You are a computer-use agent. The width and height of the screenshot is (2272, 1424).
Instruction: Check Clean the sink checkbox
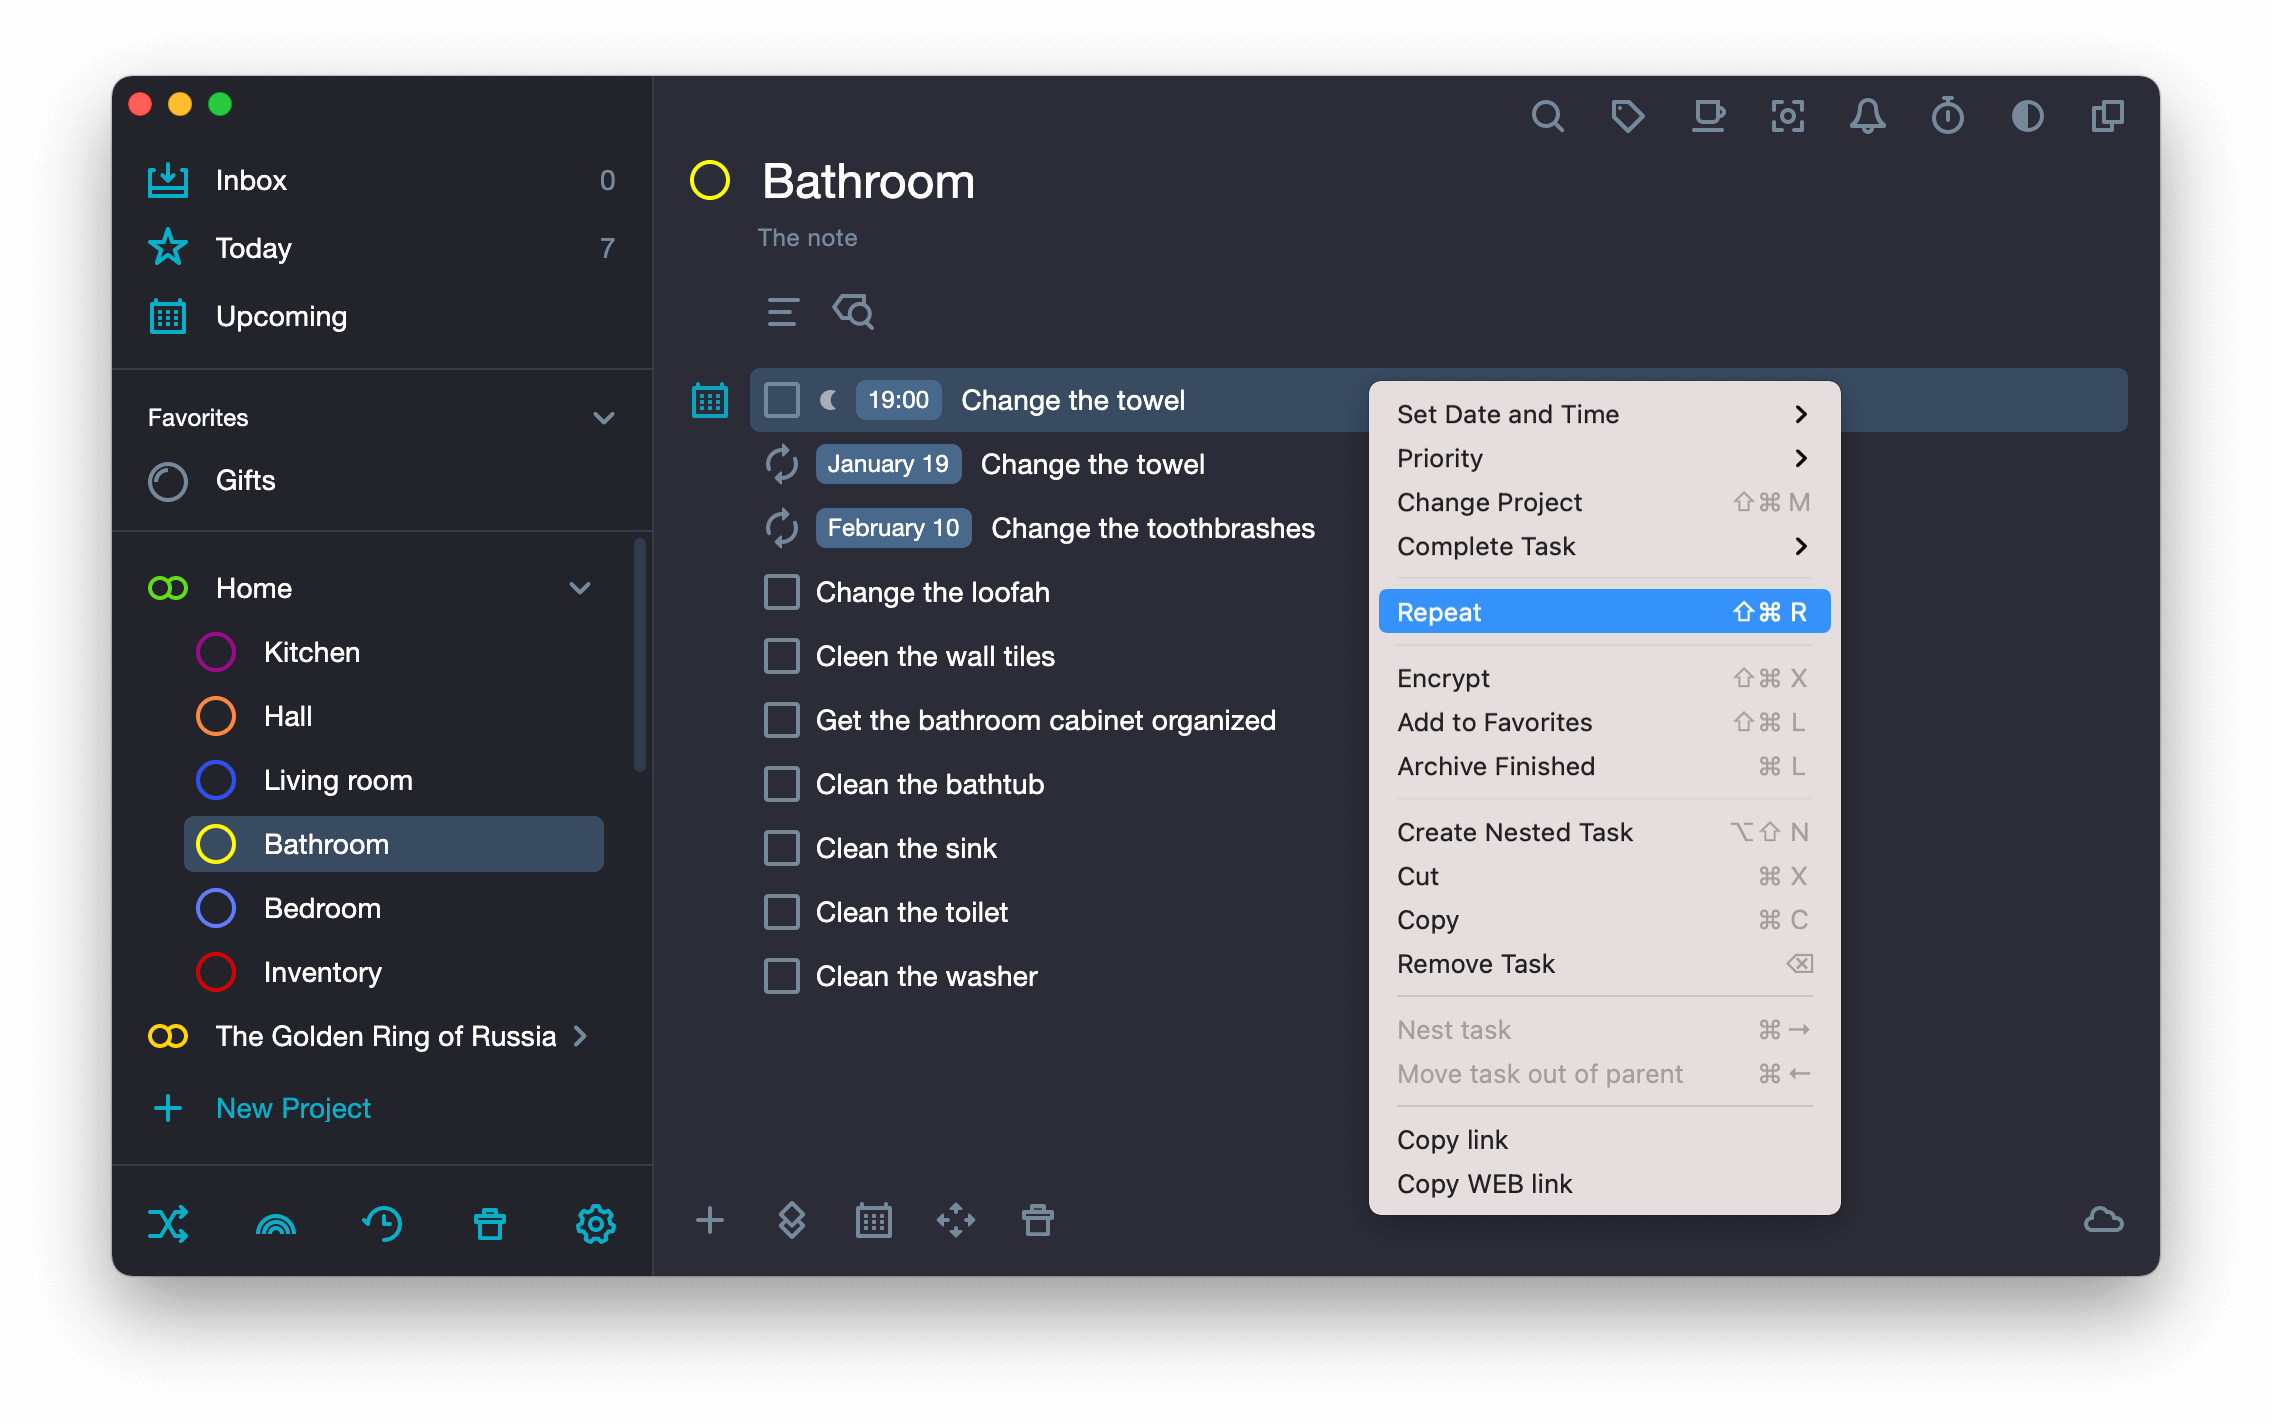tap(782, 848)
